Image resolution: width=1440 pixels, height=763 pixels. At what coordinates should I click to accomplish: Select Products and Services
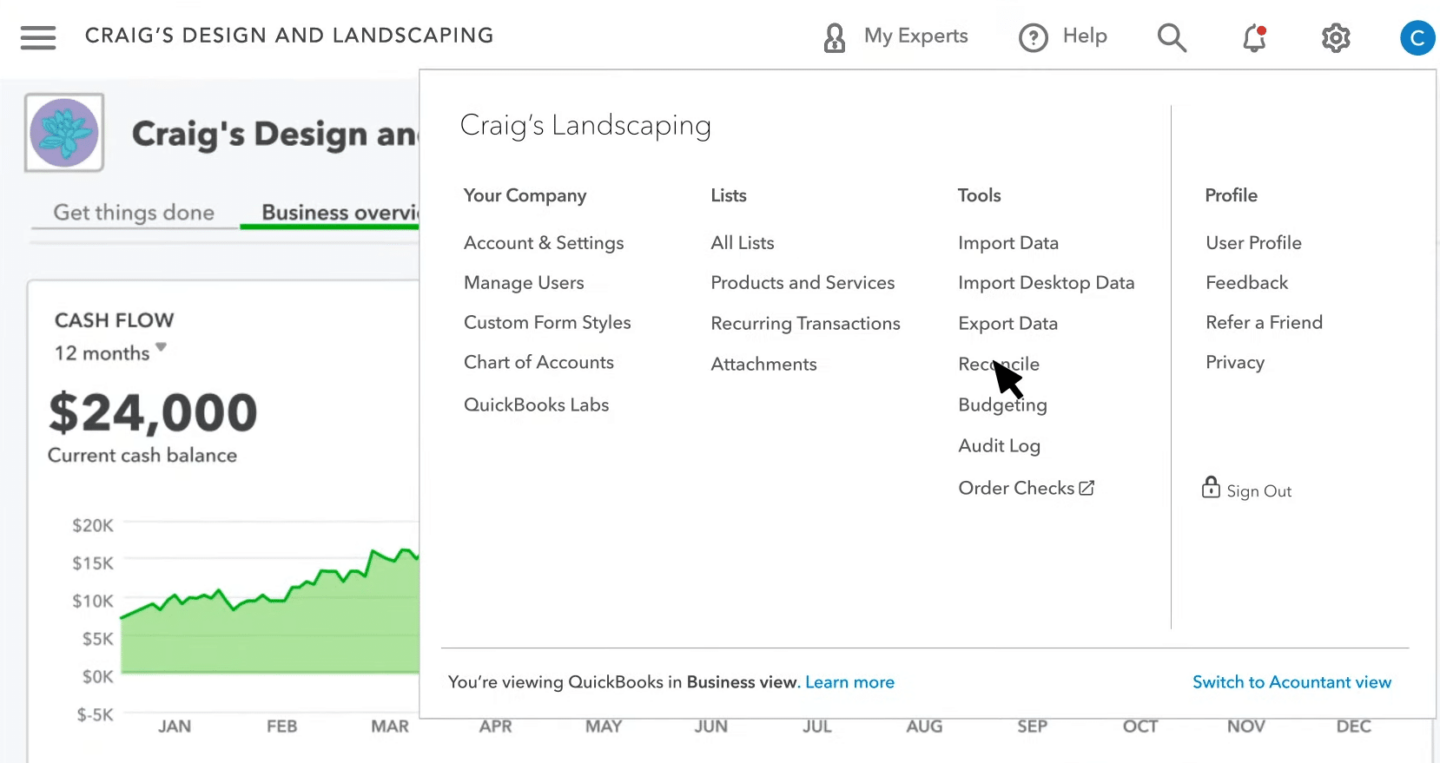pos(803,283)
